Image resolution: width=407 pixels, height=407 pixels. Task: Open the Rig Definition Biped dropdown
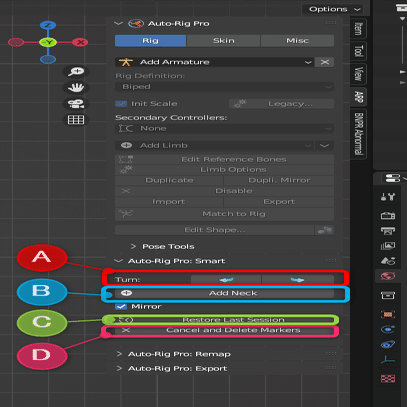click(224, 87)
